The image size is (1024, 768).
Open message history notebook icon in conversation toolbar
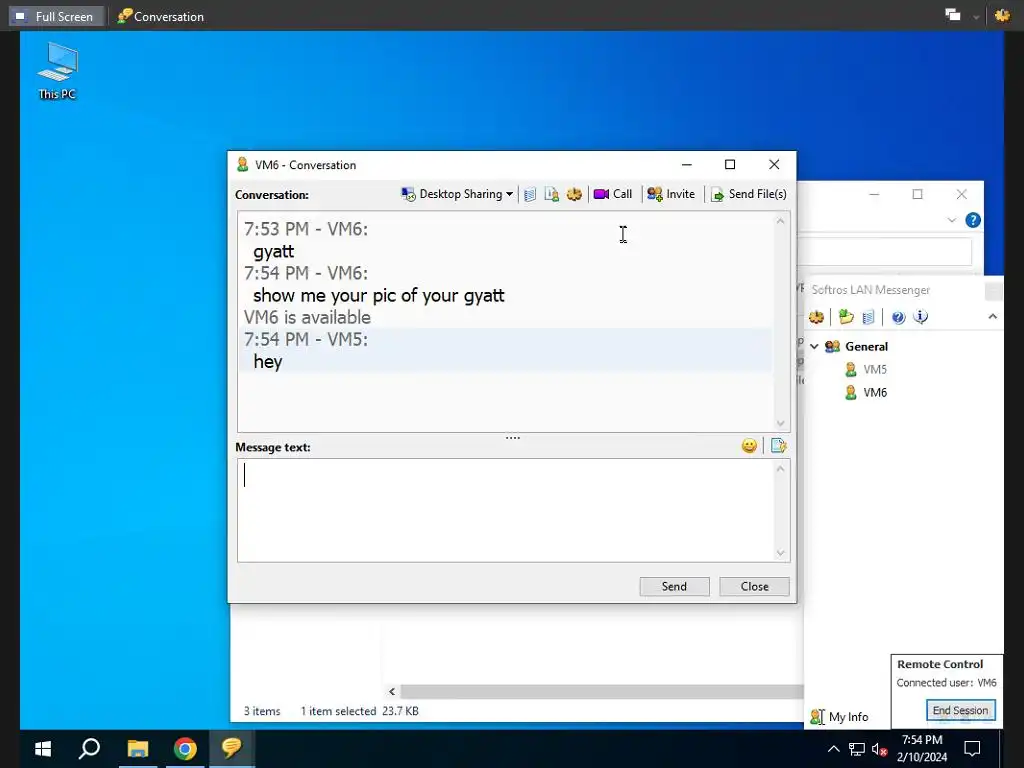click(530, 194)
